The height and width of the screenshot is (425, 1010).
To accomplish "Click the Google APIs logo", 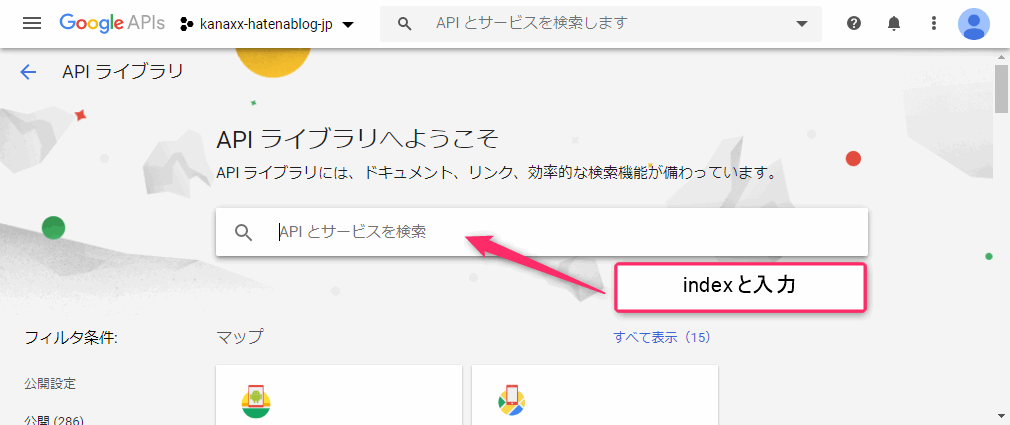I will 112,24.
